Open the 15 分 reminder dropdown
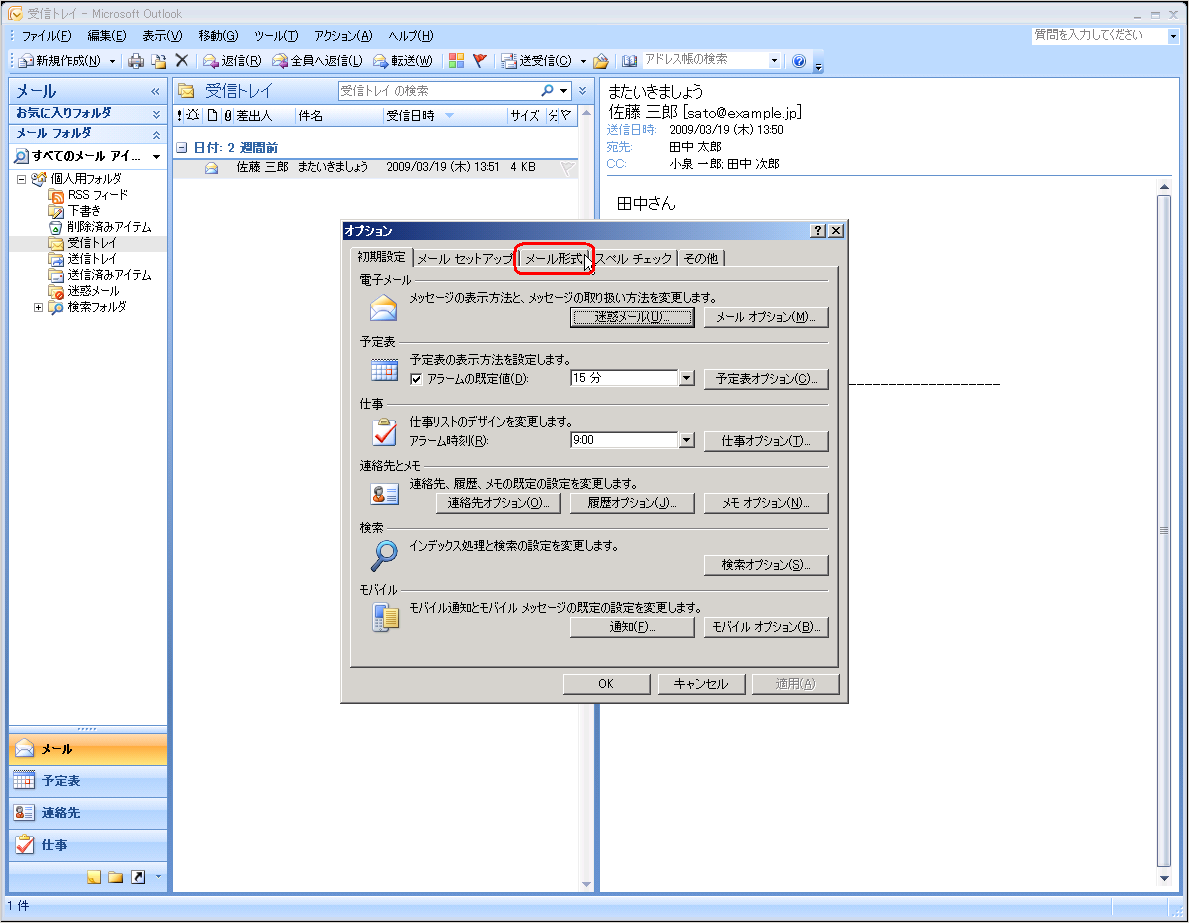1189x923 pixels. pyautogui.click(x=686, y=379)
